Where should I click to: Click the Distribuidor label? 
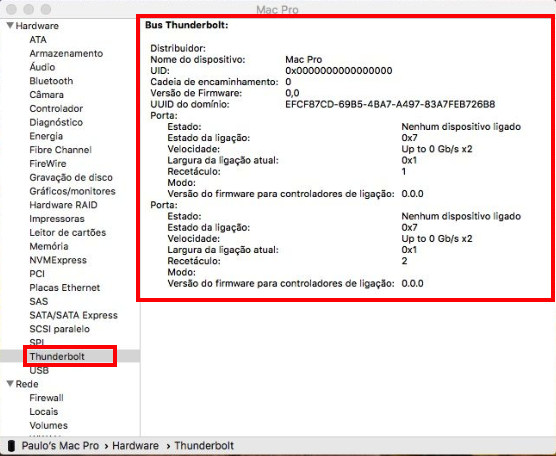point(178,48)
